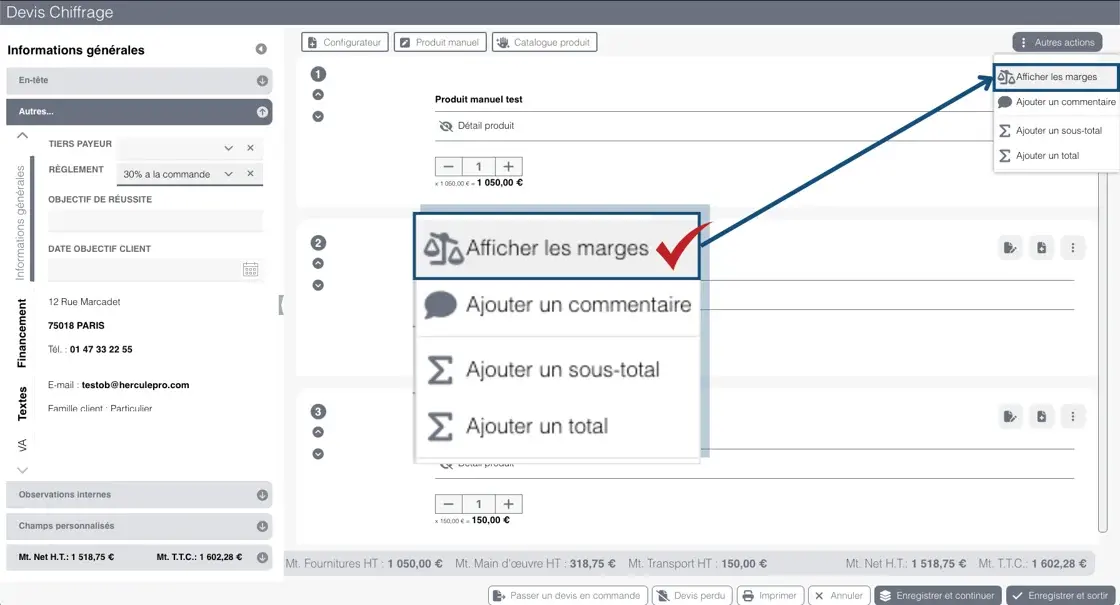Clear the Règlement value 30% a la commande
The image size is (1120, 605).
pyautogui.click(x=251, y=174)
